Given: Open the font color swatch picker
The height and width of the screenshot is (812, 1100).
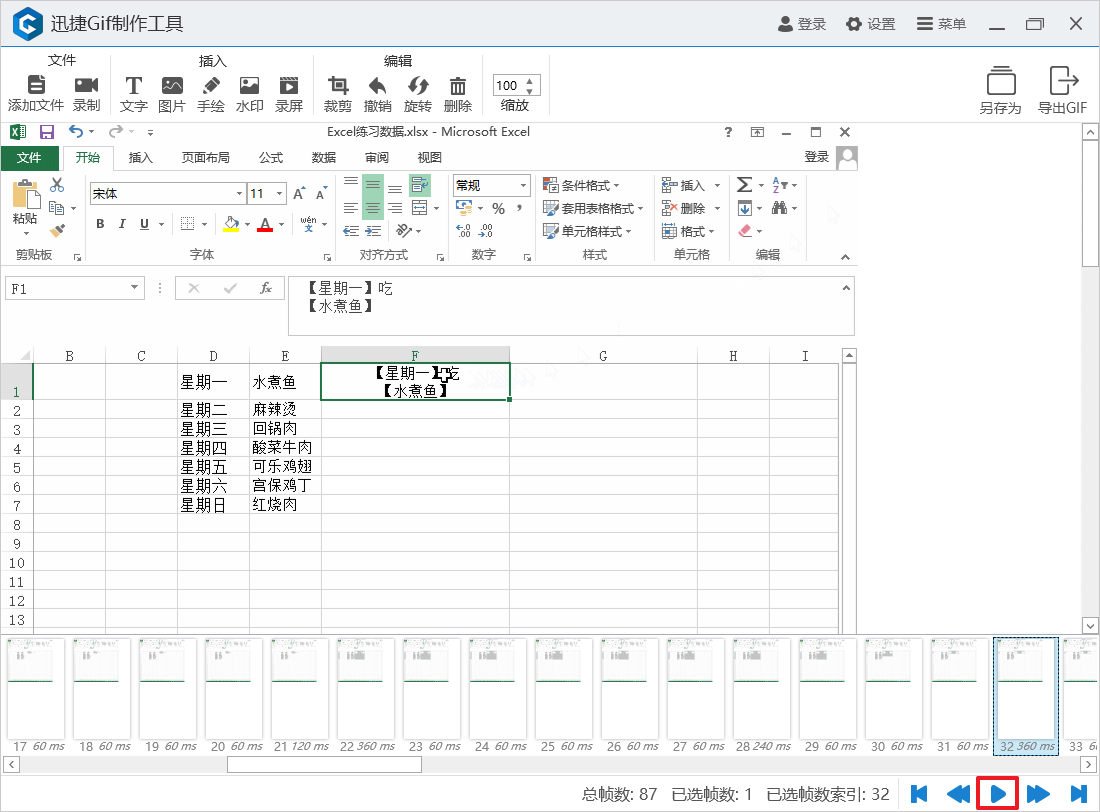Looking at the screenshot, I should (x=266, y=224).
